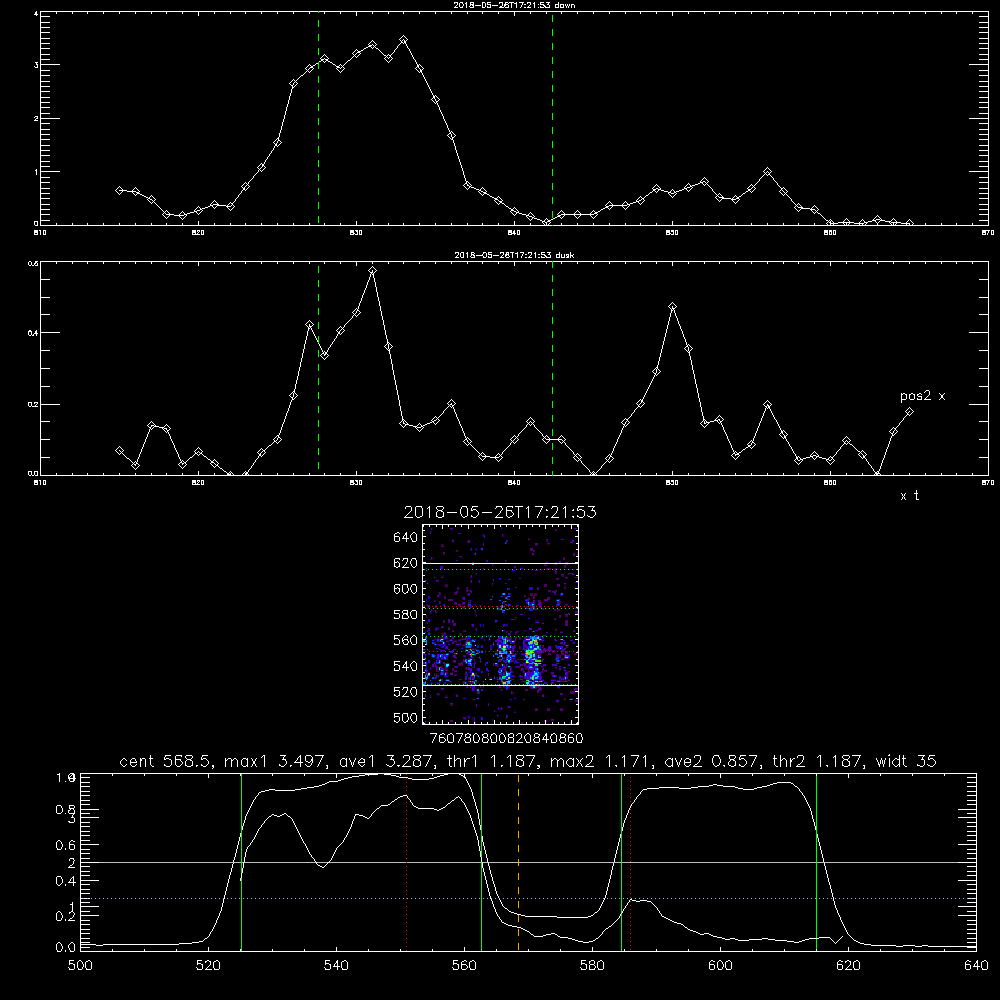The width and height of the screenshot is (1000, 1000).
Task: Select the 'pos2 x' label
Action: [922, 396]
